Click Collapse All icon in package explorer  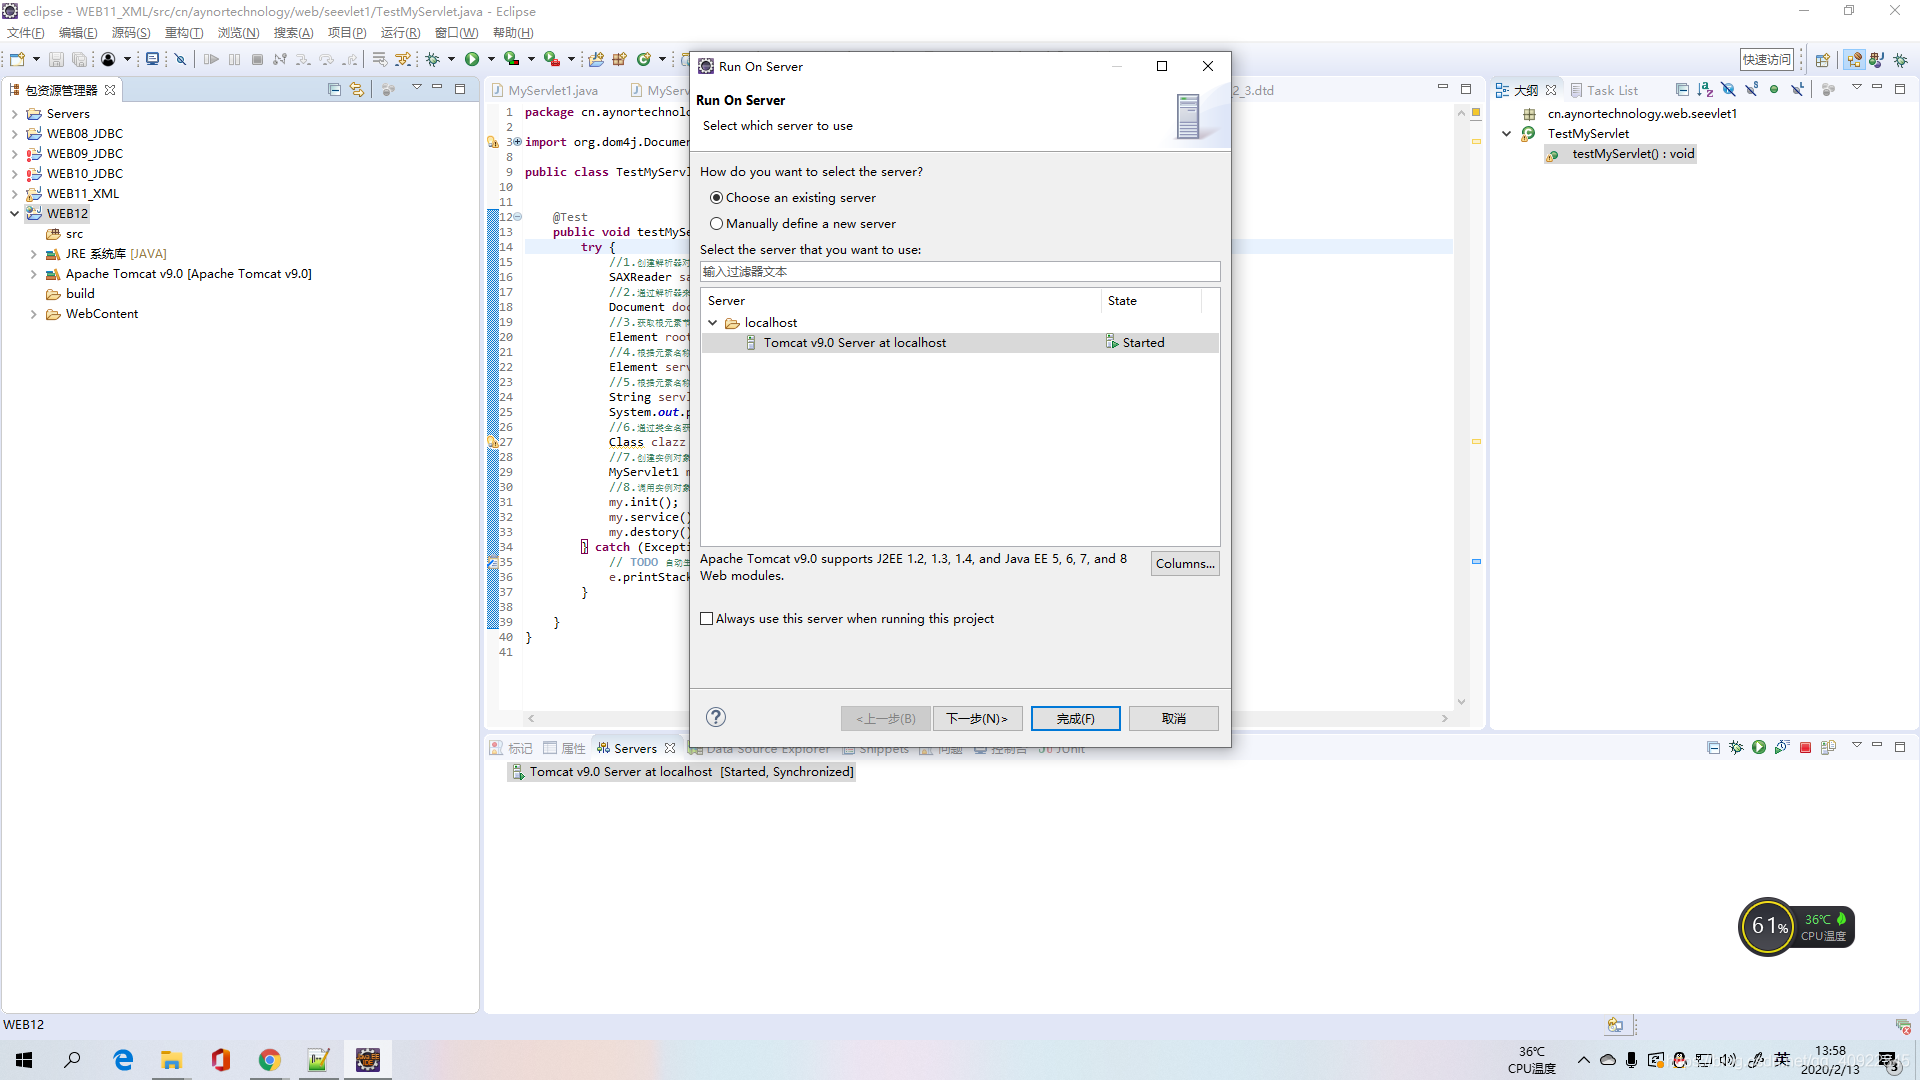tap(334, 90)
